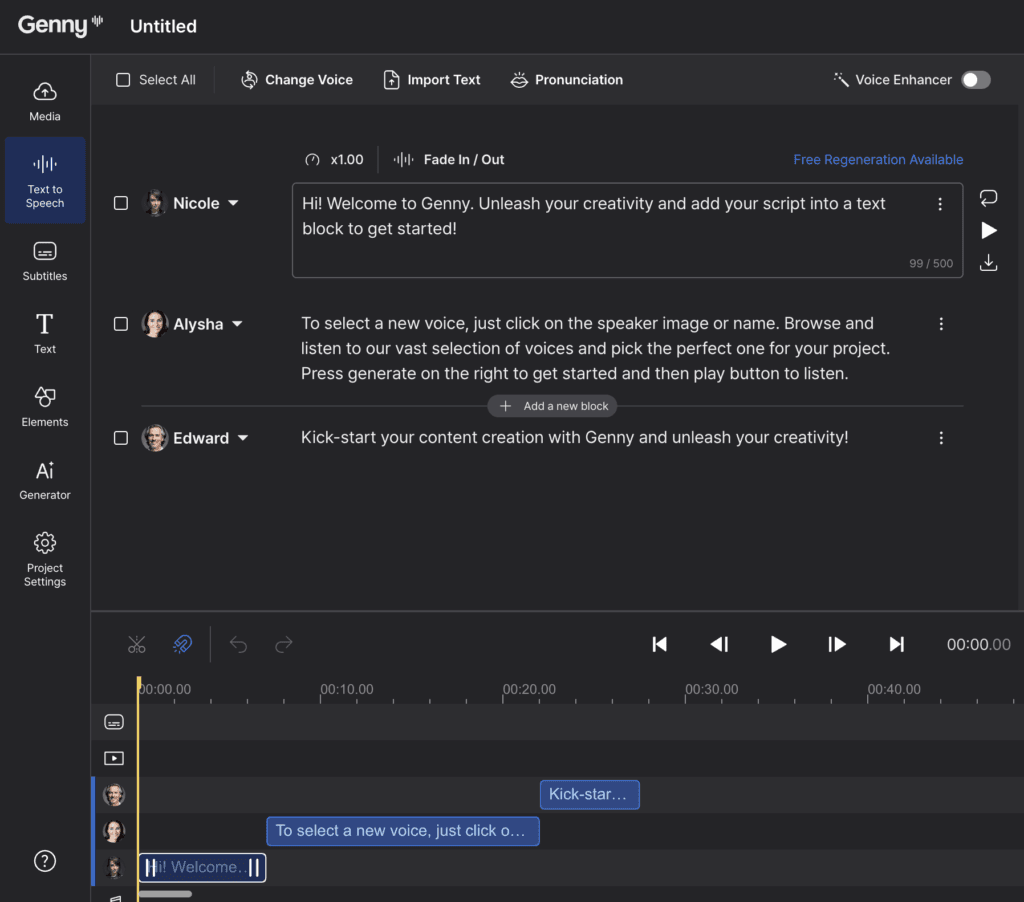Viewport: 1024px width, 902px height.
Task: Open the Media panel
Action: click(x=44, y=102)
